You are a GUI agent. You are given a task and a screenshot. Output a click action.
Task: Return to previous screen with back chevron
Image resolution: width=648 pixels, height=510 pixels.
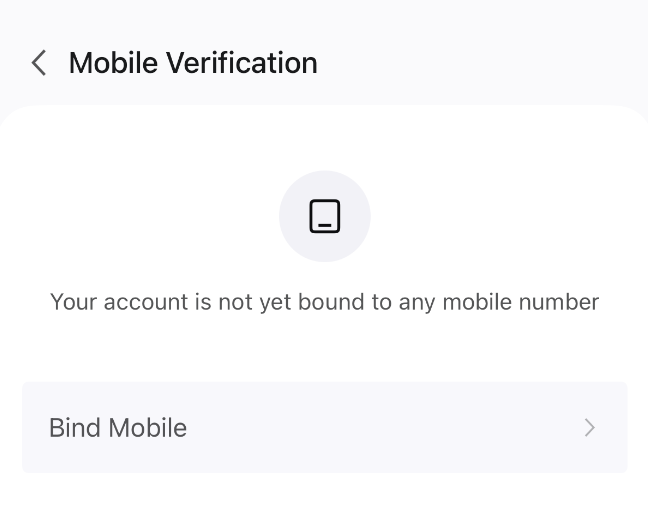[39, 63]
